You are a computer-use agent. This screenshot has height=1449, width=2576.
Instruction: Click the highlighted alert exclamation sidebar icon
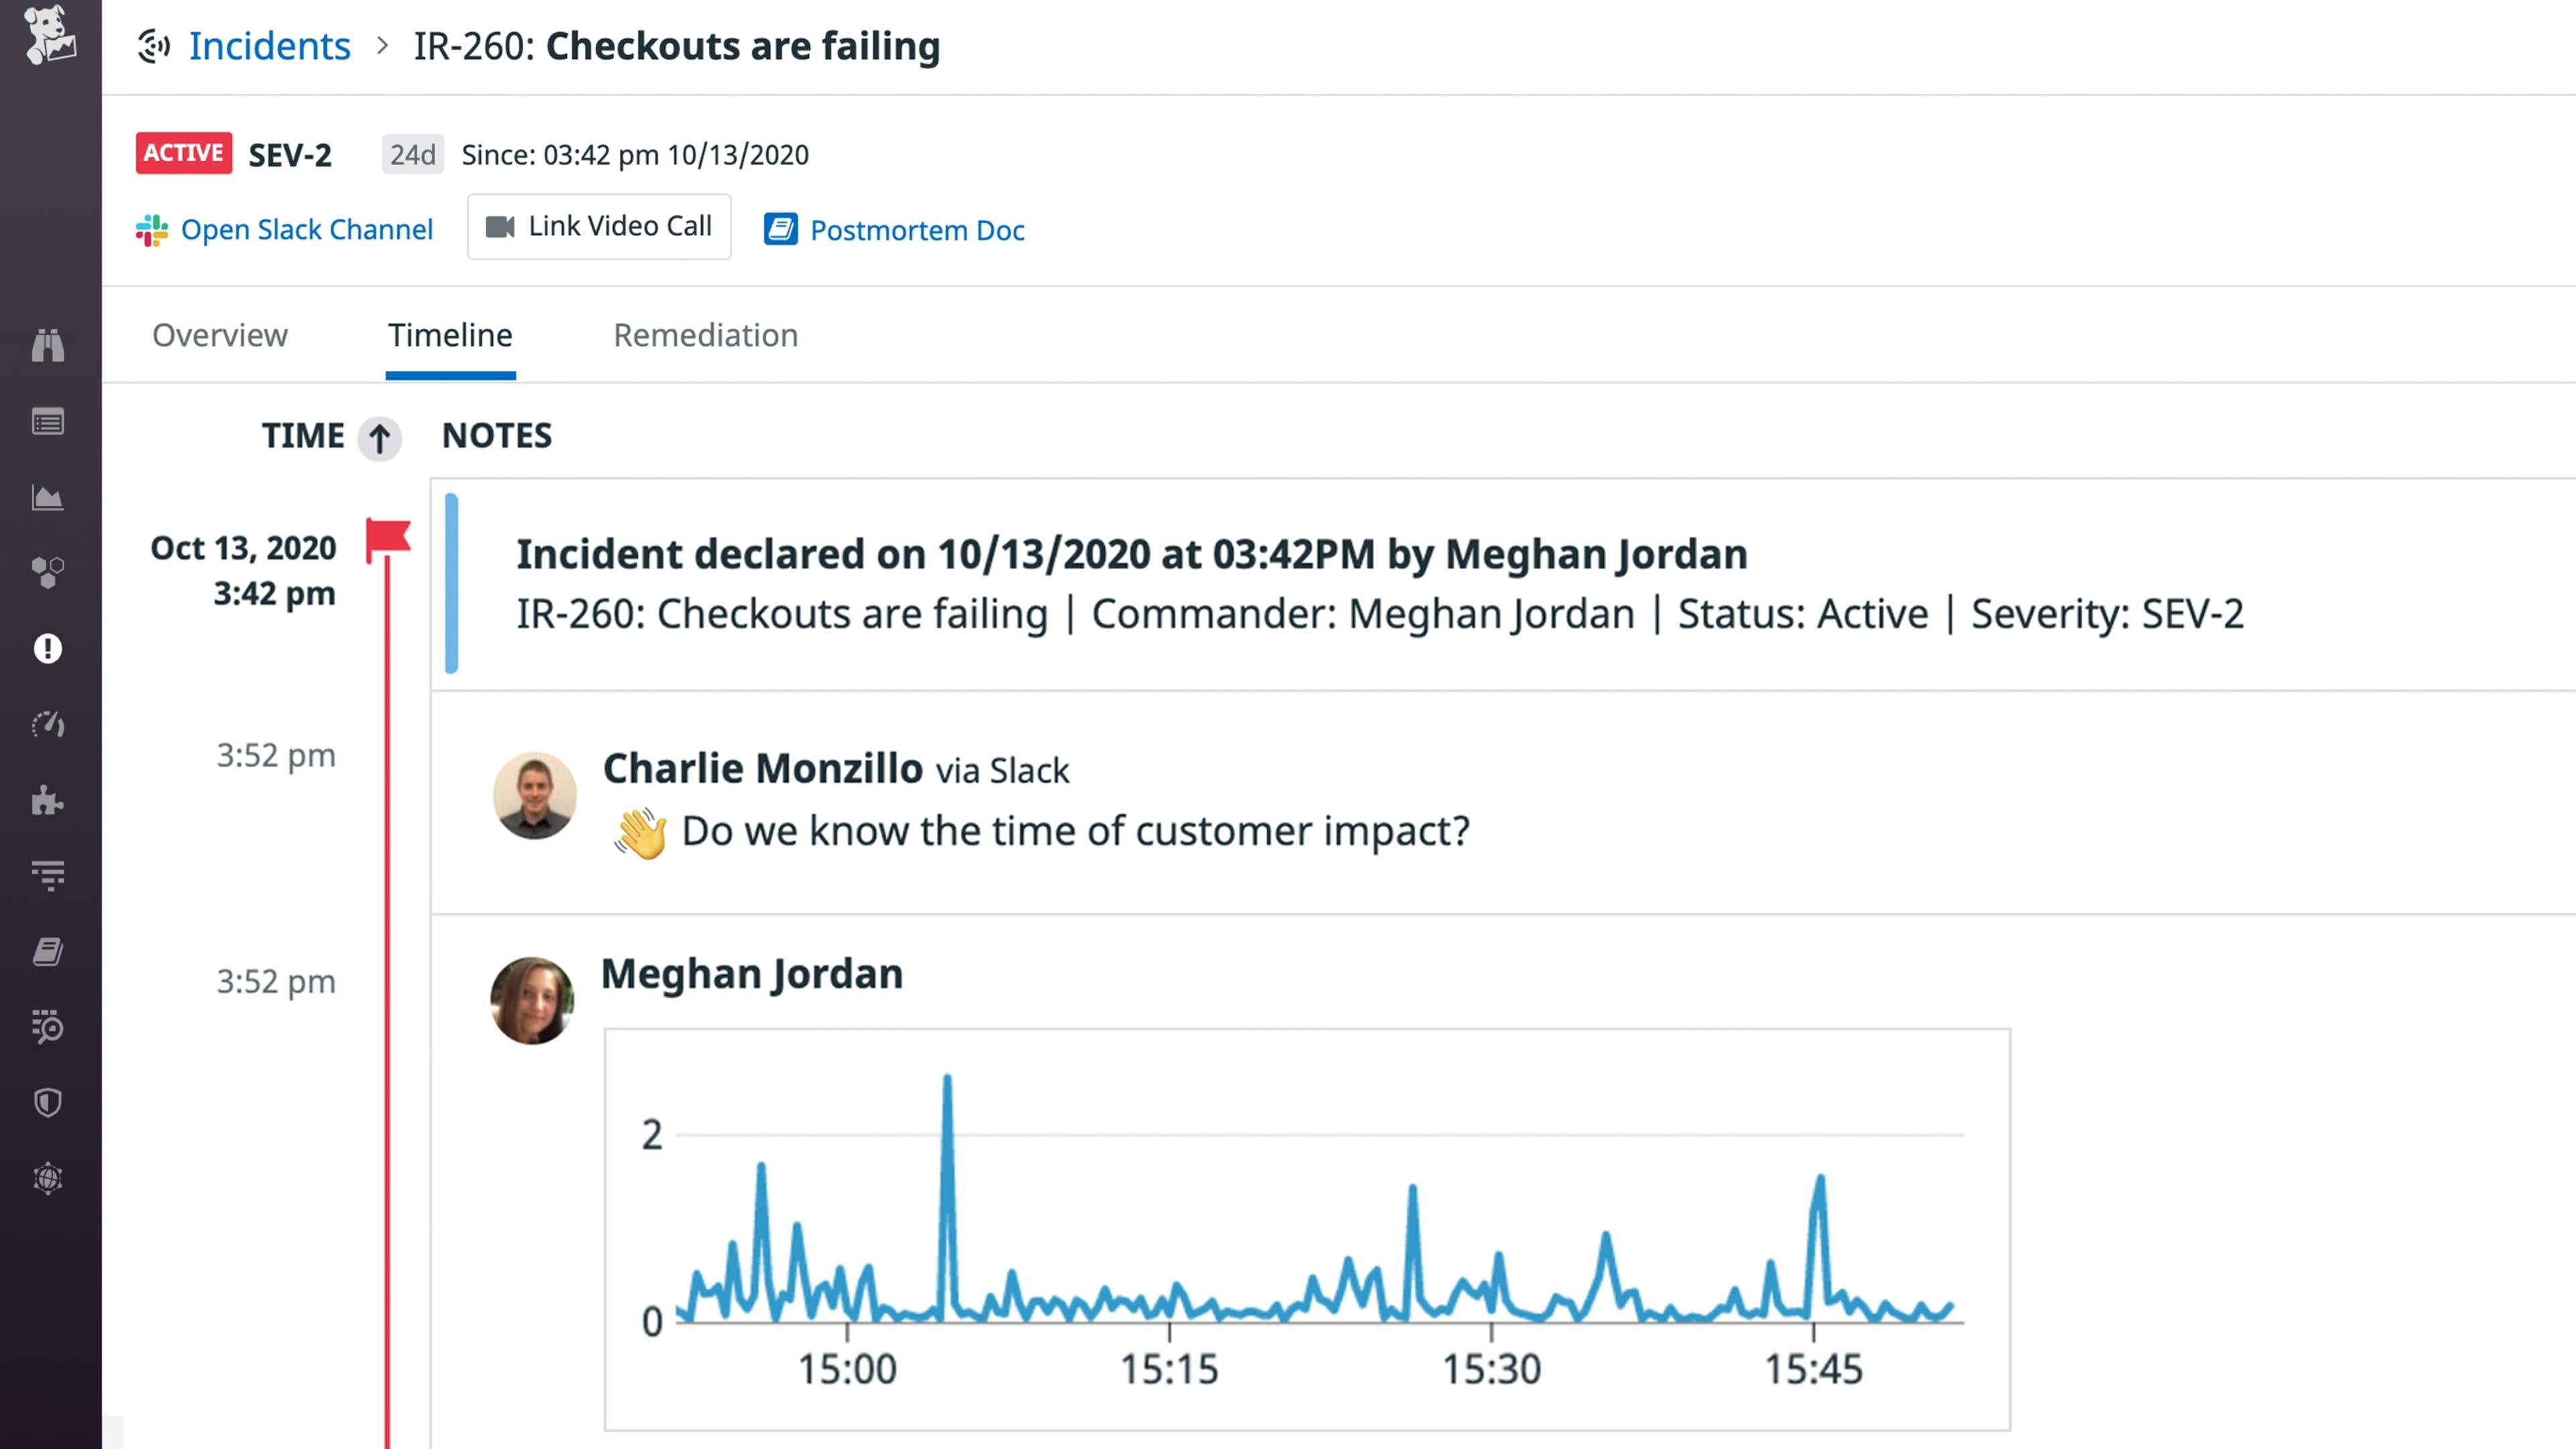point(49,649)
